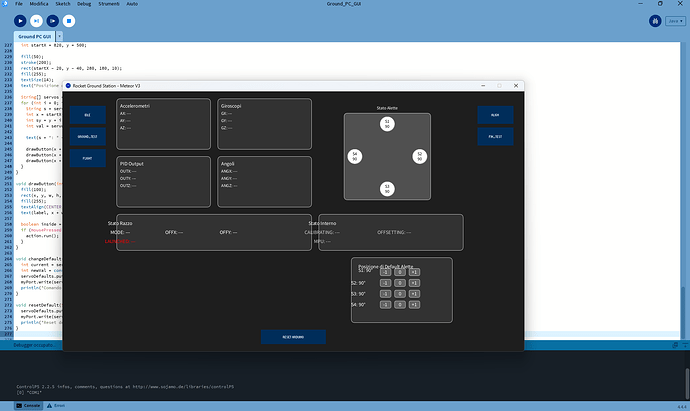Viewport: 690px width, 411px height.
Task: Click the Giroscopi panel title
Action: click(x=231, y=106)
